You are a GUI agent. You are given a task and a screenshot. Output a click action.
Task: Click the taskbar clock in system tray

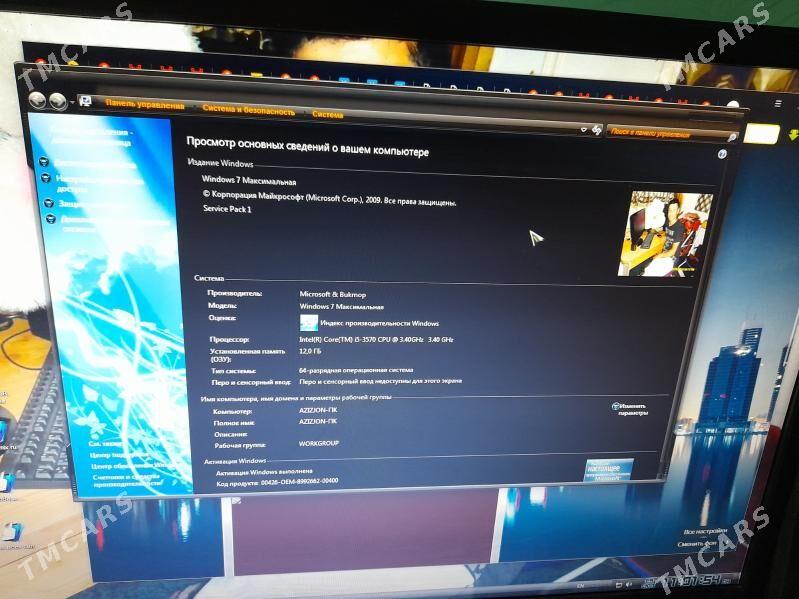696,580
